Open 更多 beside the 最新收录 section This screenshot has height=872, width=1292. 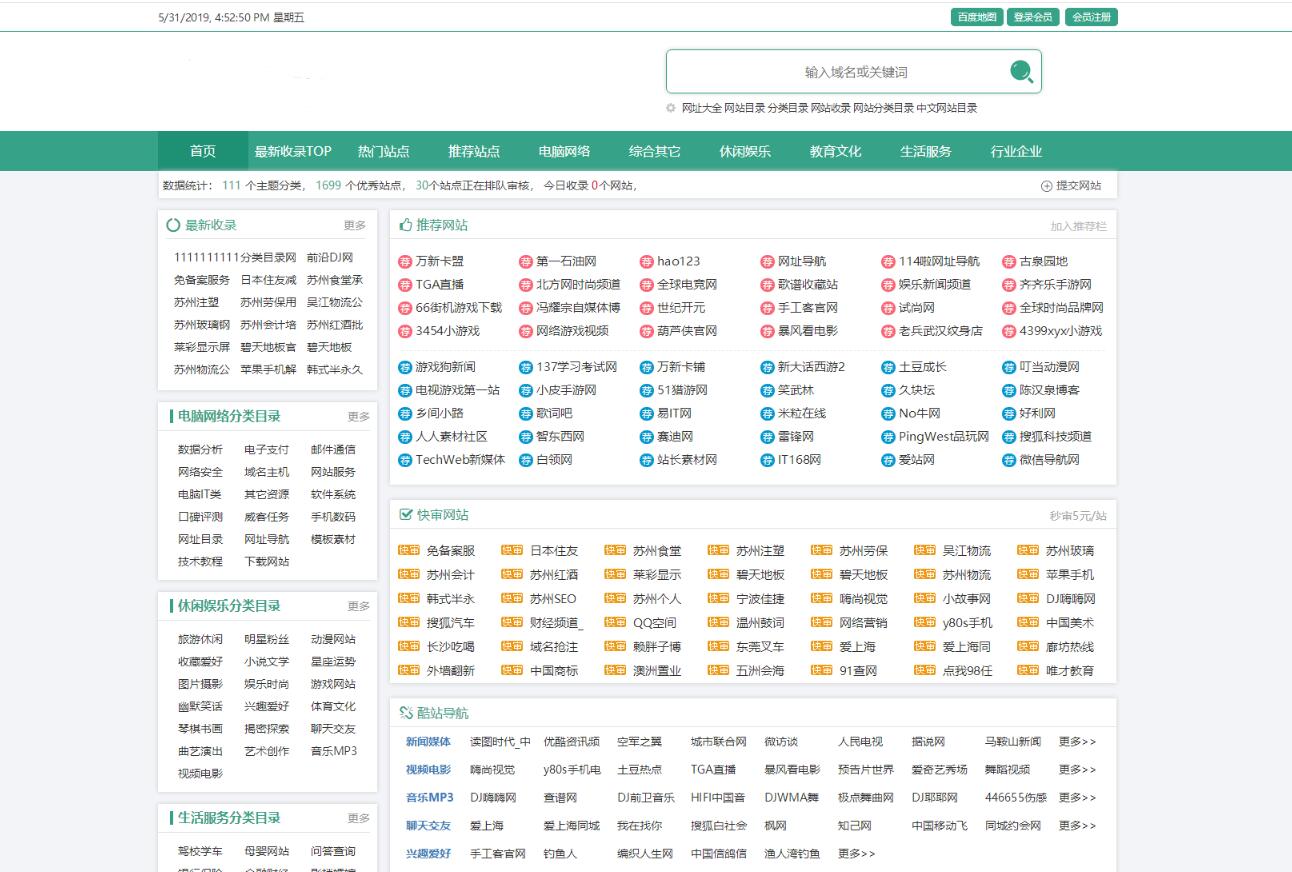point(357,225)
